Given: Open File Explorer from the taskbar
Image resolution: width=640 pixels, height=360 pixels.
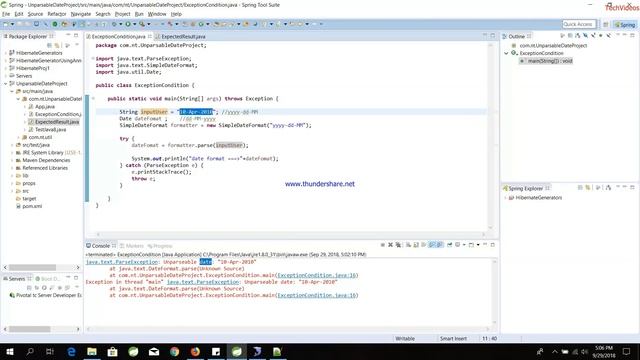Looking at the screenshot, I should (92, 351).
